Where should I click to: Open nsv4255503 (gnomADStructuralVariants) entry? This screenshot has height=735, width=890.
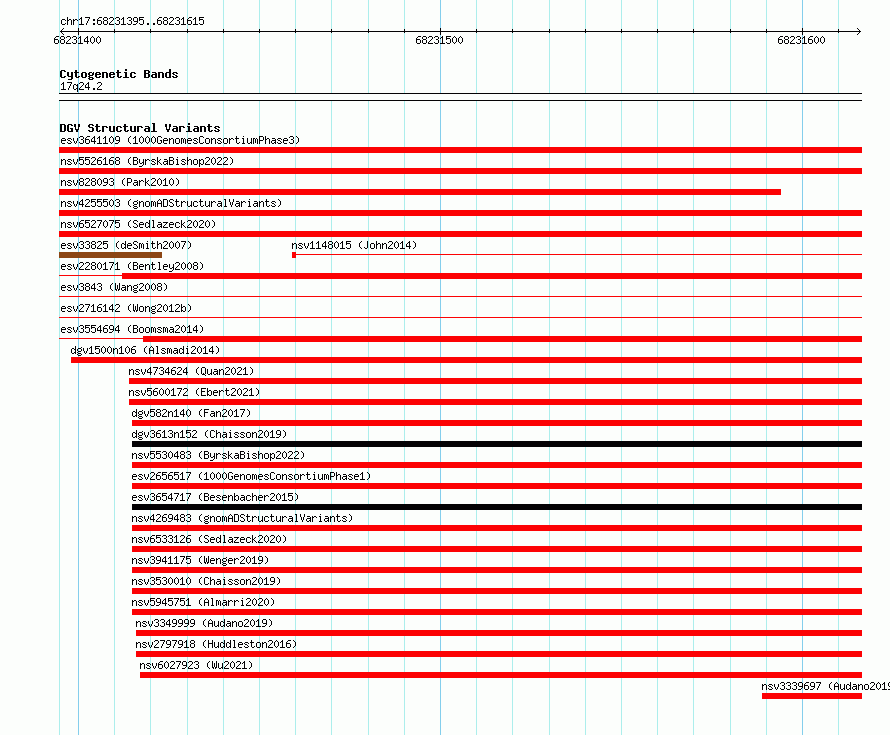pyautogui.click(x=171, y=203)
